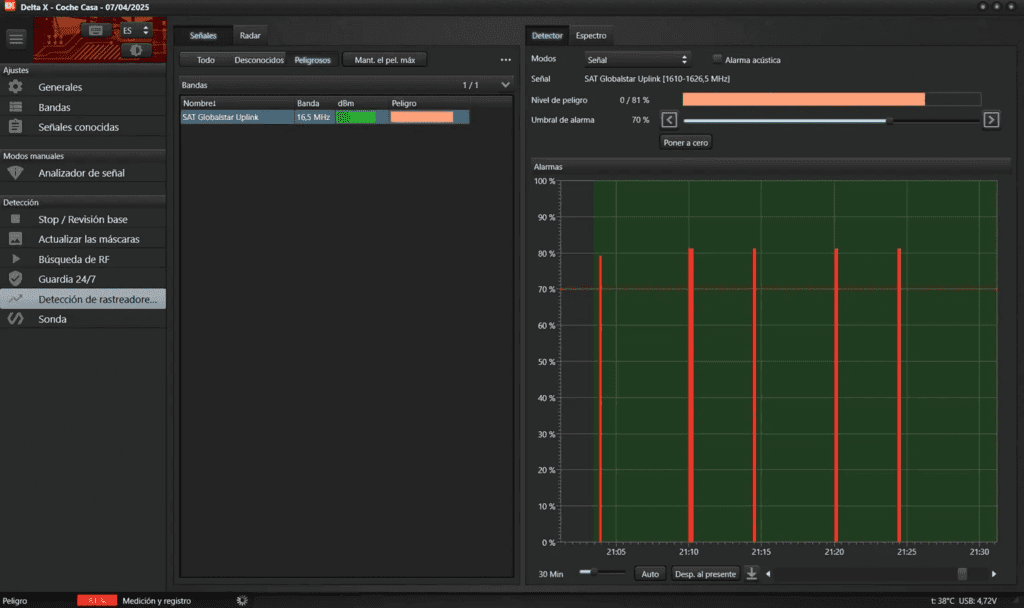
Task: Enable the Alarma acústica checkbox
Action: (717, 59)
